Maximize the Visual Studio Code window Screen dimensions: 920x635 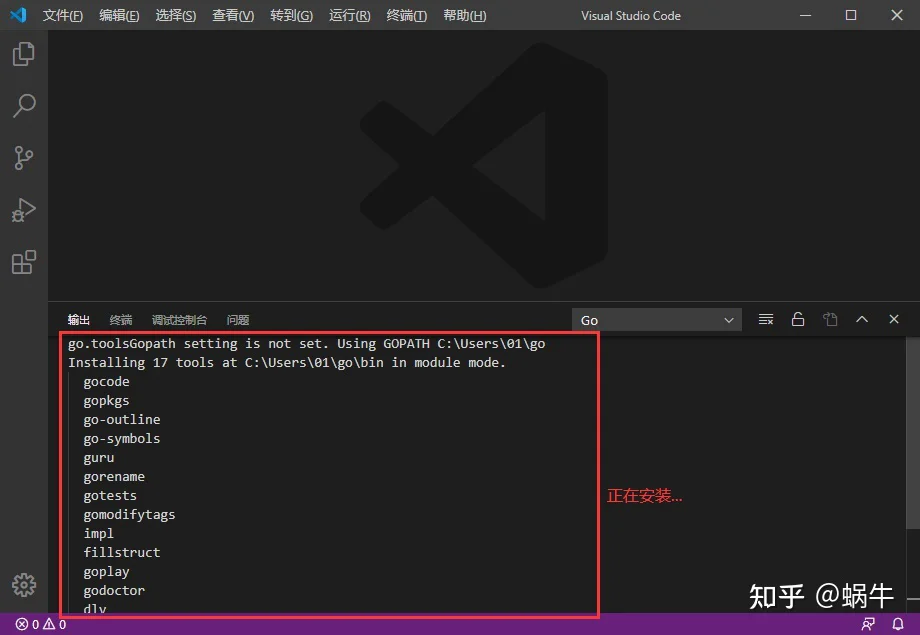point(851,15)
